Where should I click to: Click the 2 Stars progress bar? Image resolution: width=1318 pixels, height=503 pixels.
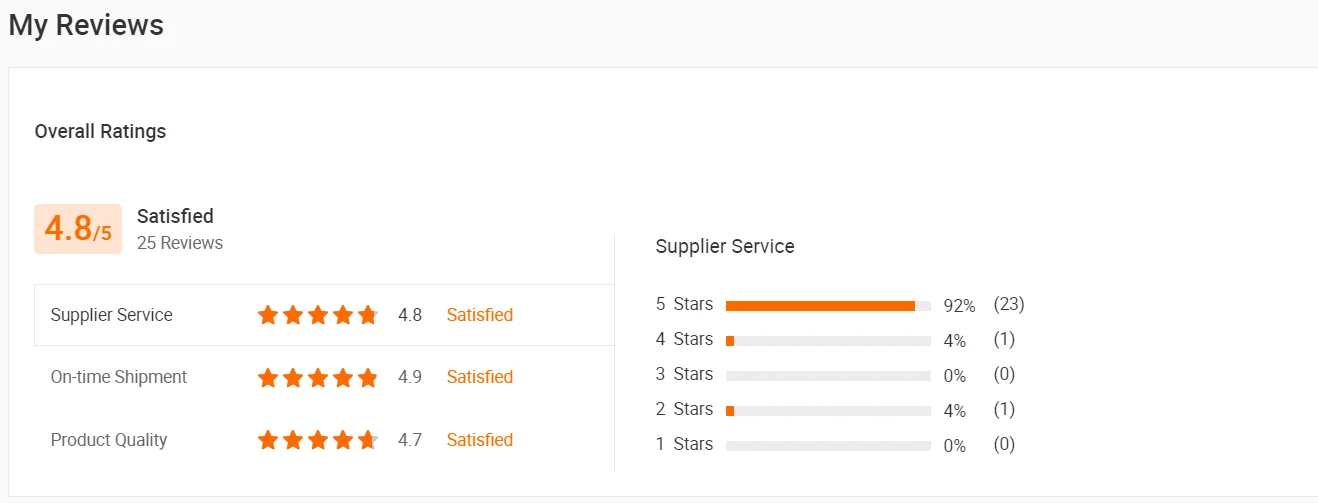pyautogui.click(x=828, y=410)
